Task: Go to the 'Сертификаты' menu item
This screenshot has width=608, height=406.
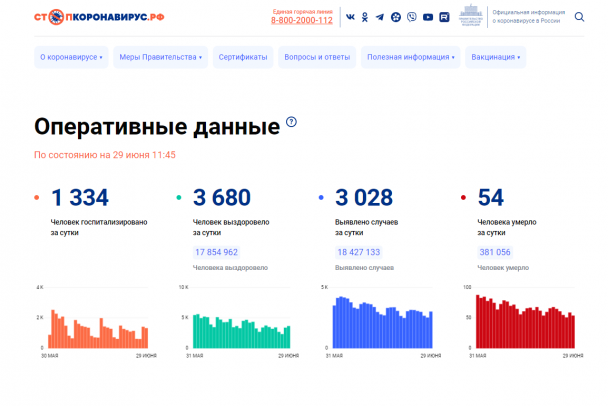Action: coord(243,58)
